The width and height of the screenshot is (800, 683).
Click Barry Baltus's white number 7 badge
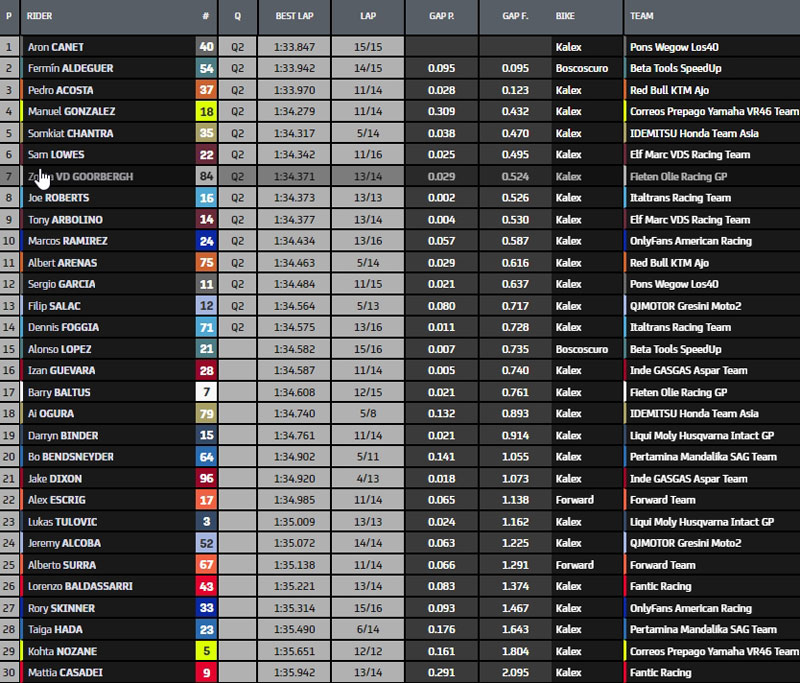coord(206,392)
